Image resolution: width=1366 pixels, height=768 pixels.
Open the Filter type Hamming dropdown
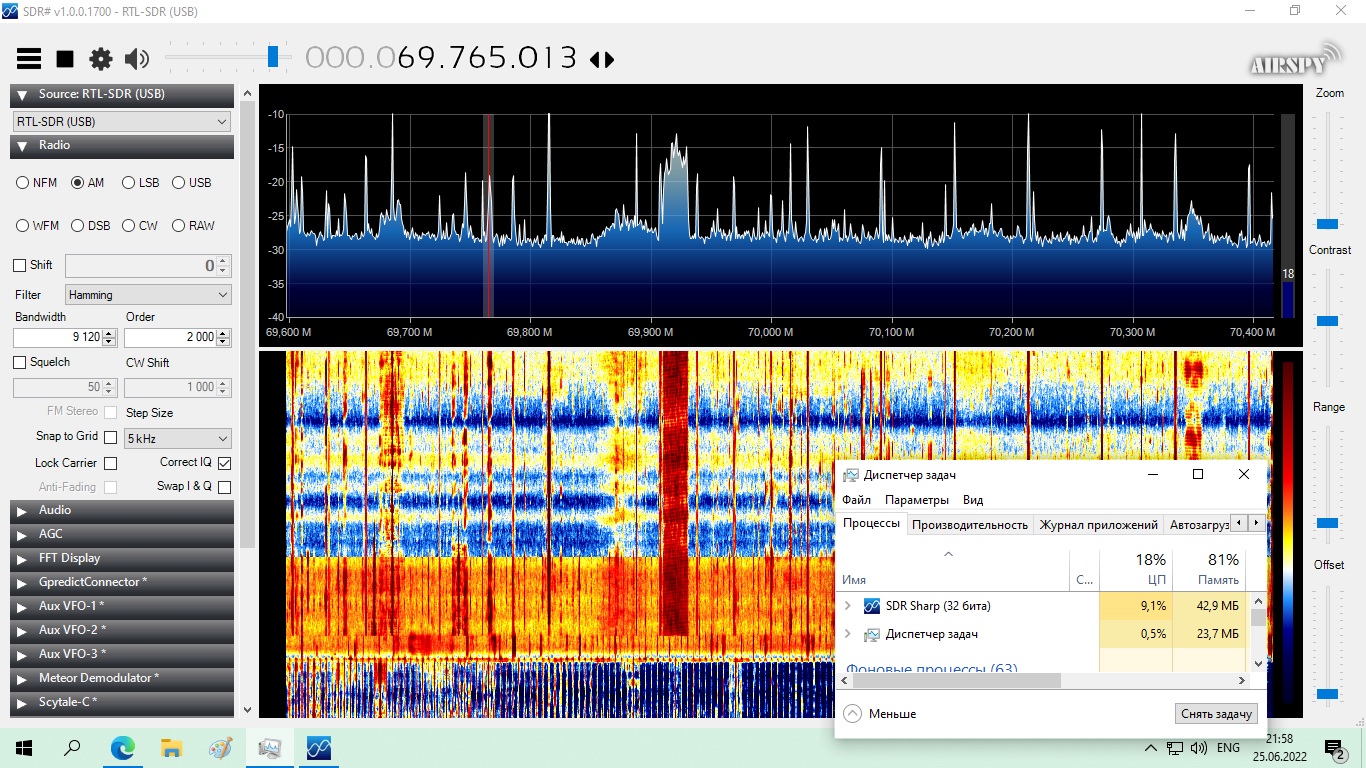[148, 295]
